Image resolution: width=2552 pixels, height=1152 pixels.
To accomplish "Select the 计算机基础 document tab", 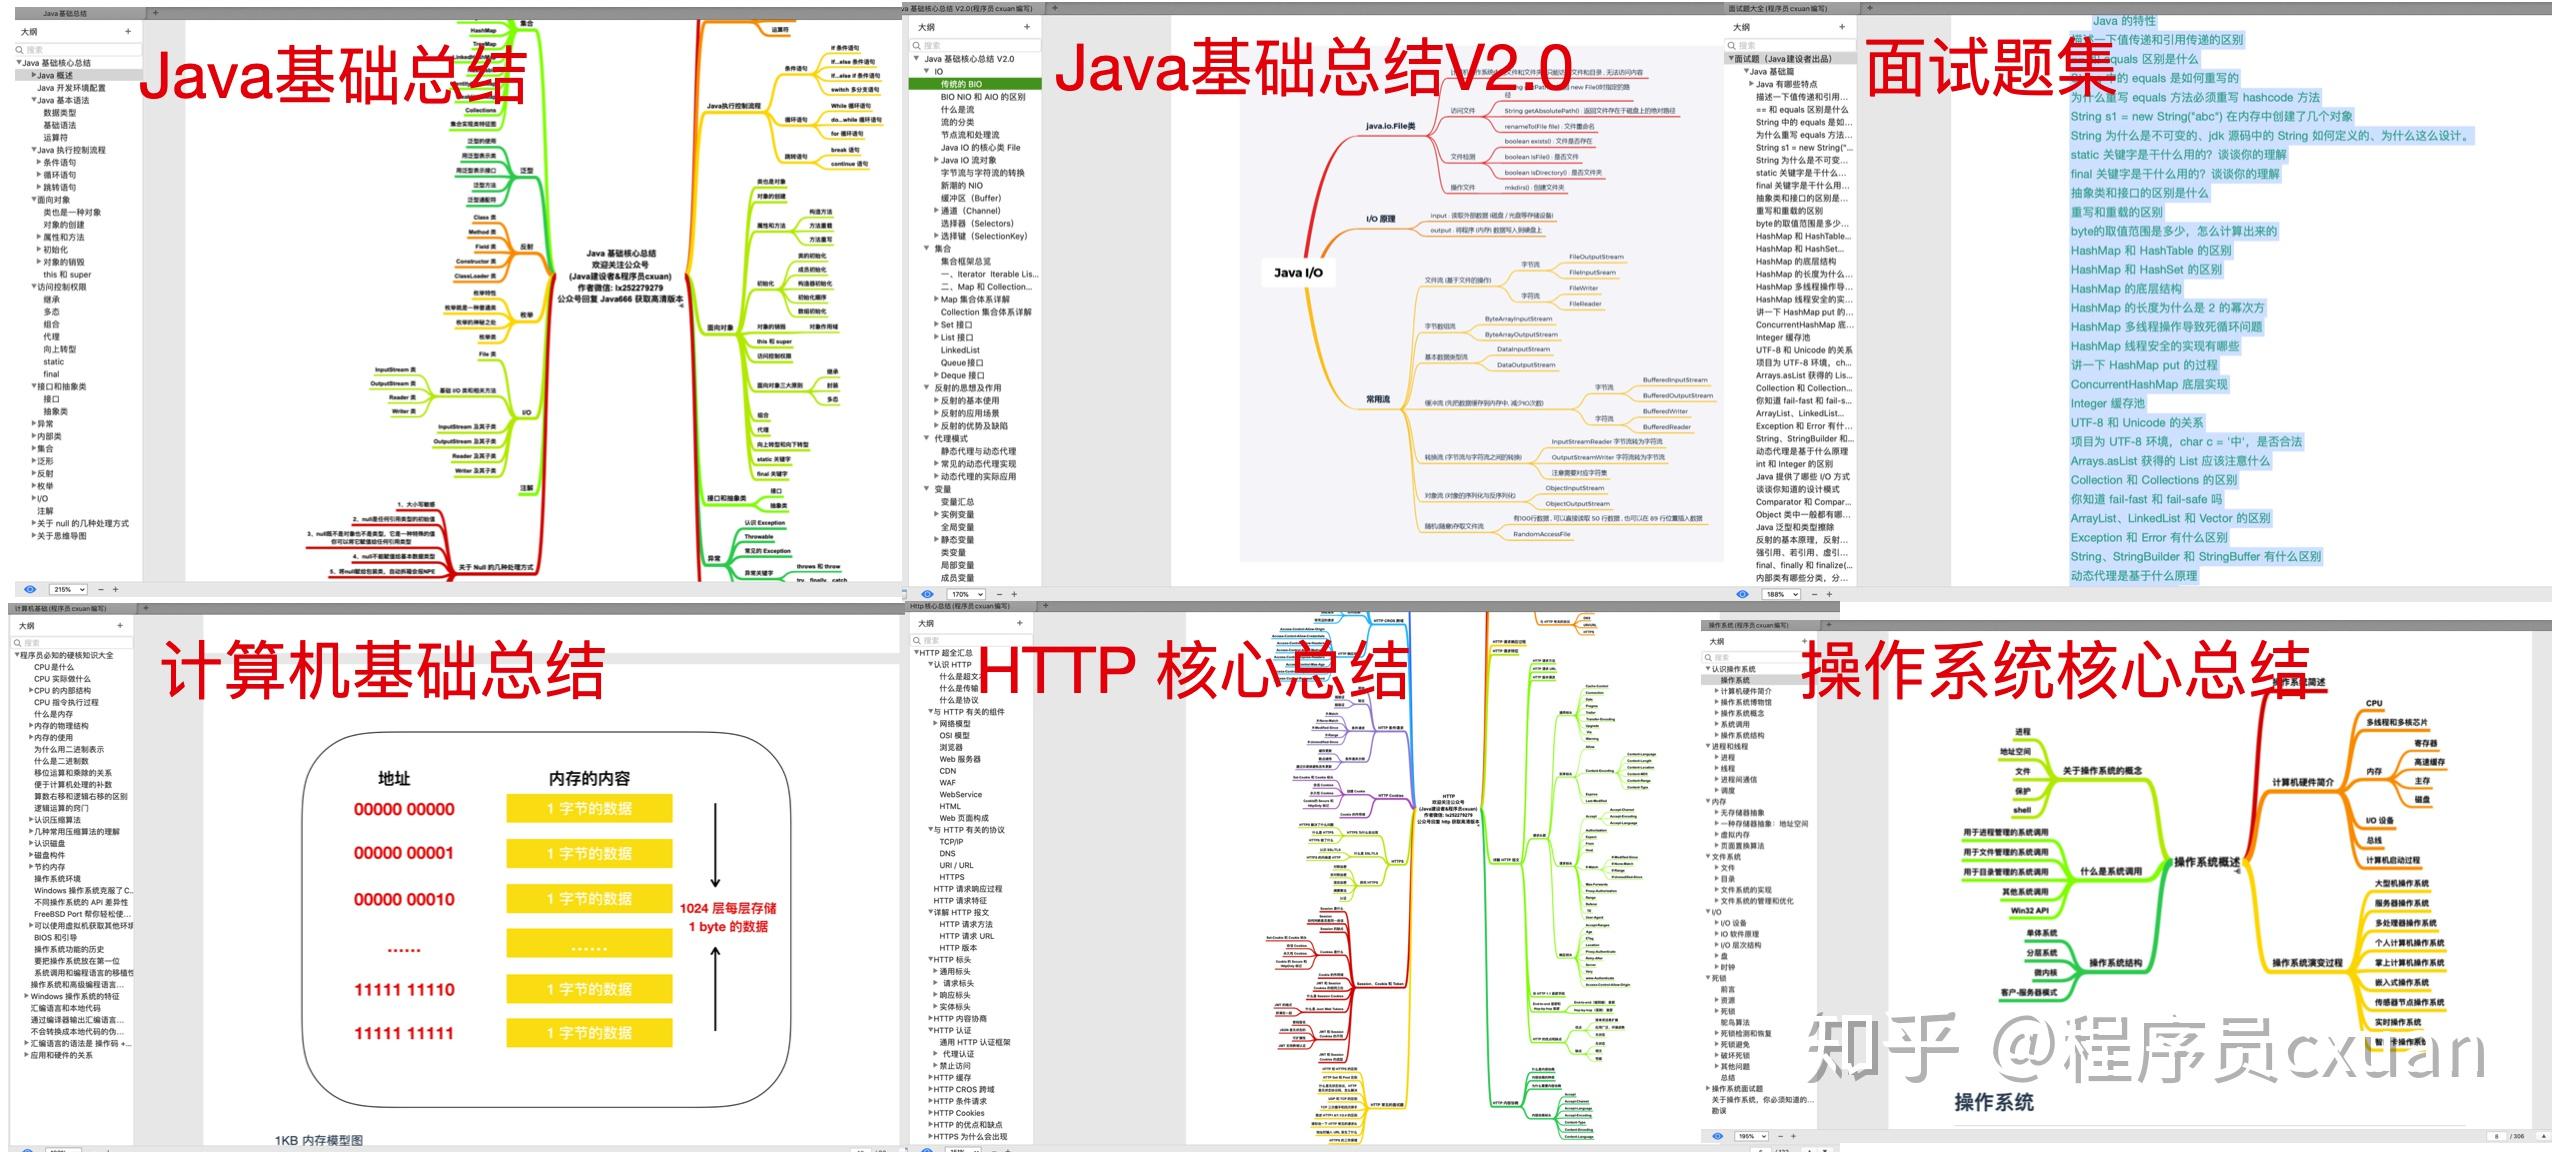I will point(60,608).
